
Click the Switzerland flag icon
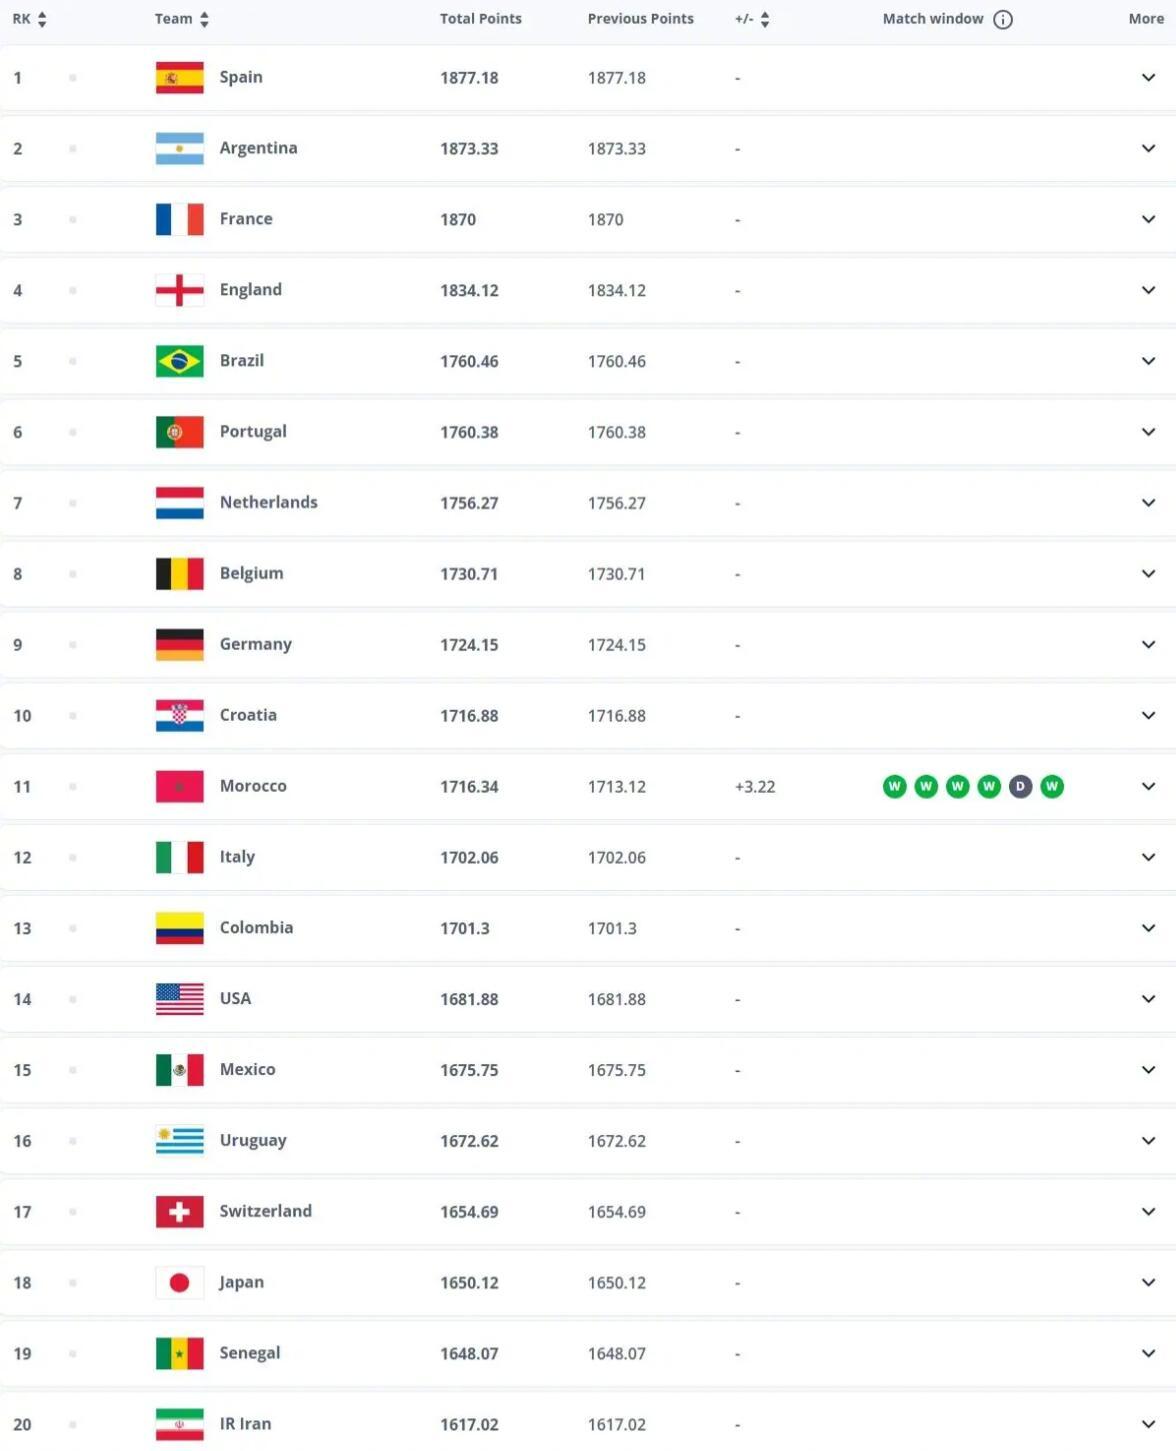point(180,1211)
